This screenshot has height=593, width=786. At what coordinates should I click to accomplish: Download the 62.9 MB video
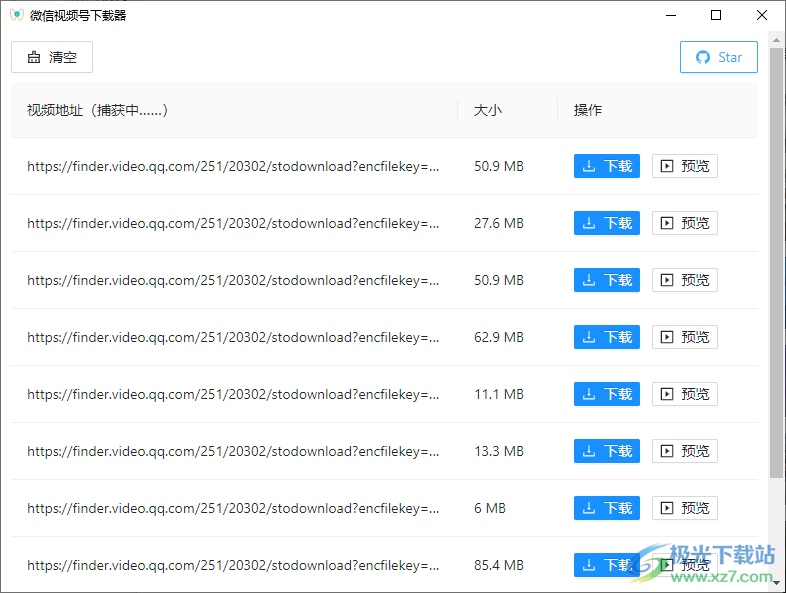coord(607,337)
